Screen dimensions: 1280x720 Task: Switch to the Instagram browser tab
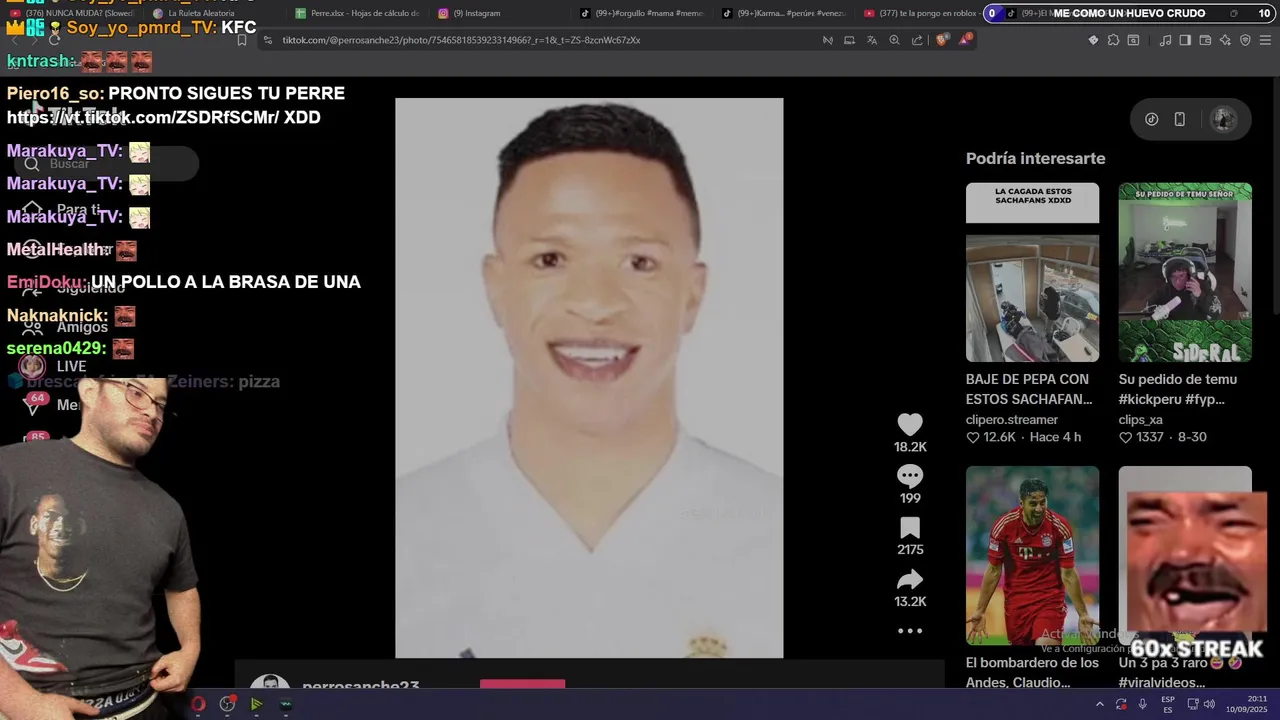click(470, 13)
